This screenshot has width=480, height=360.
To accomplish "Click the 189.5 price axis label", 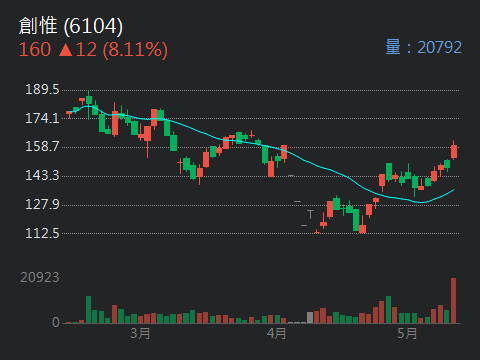I will click(x=42, y=90).
